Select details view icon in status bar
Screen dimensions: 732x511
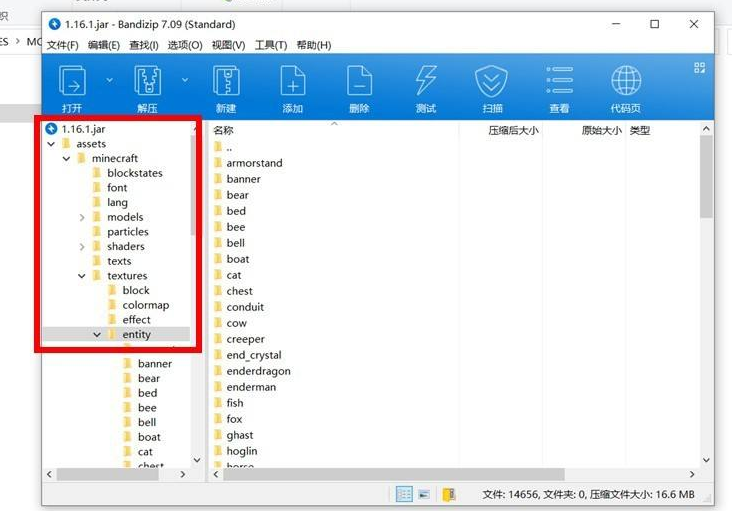point(404,494)
